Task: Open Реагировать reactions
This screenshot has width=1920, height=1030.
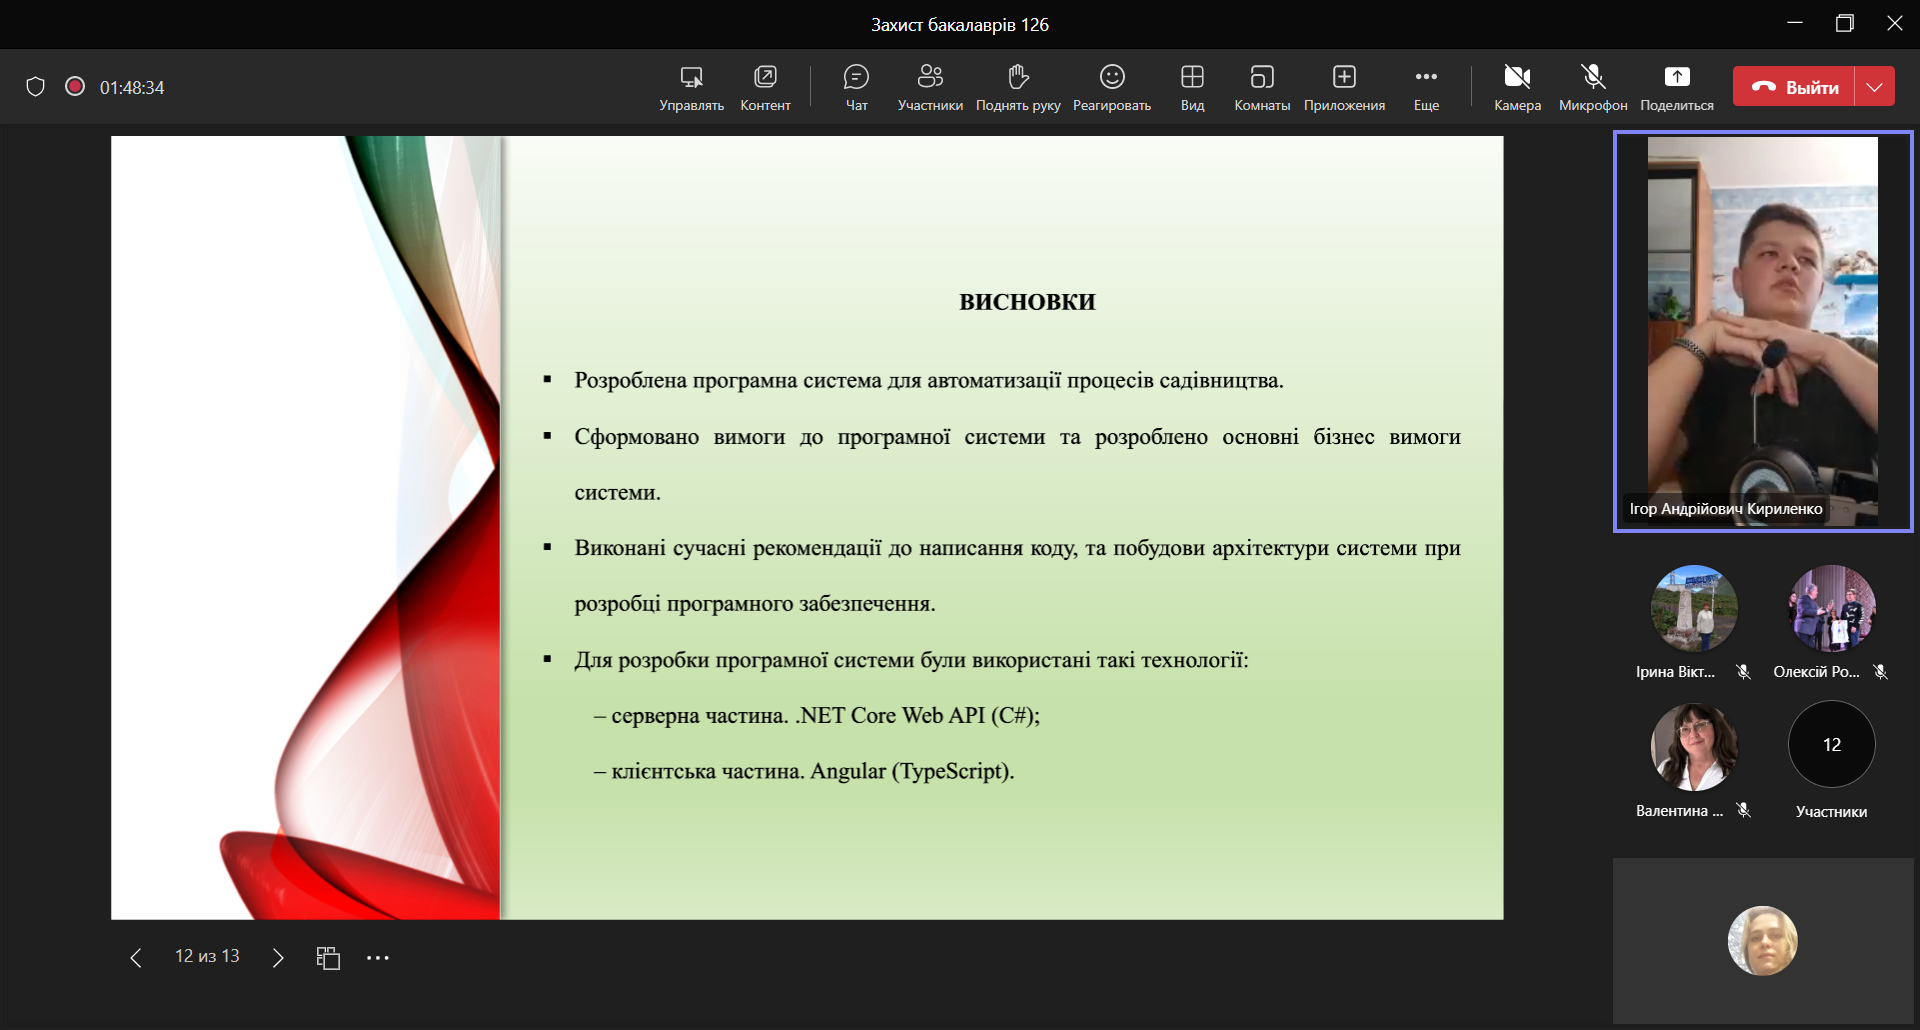Action: [x=1112, y=88]
